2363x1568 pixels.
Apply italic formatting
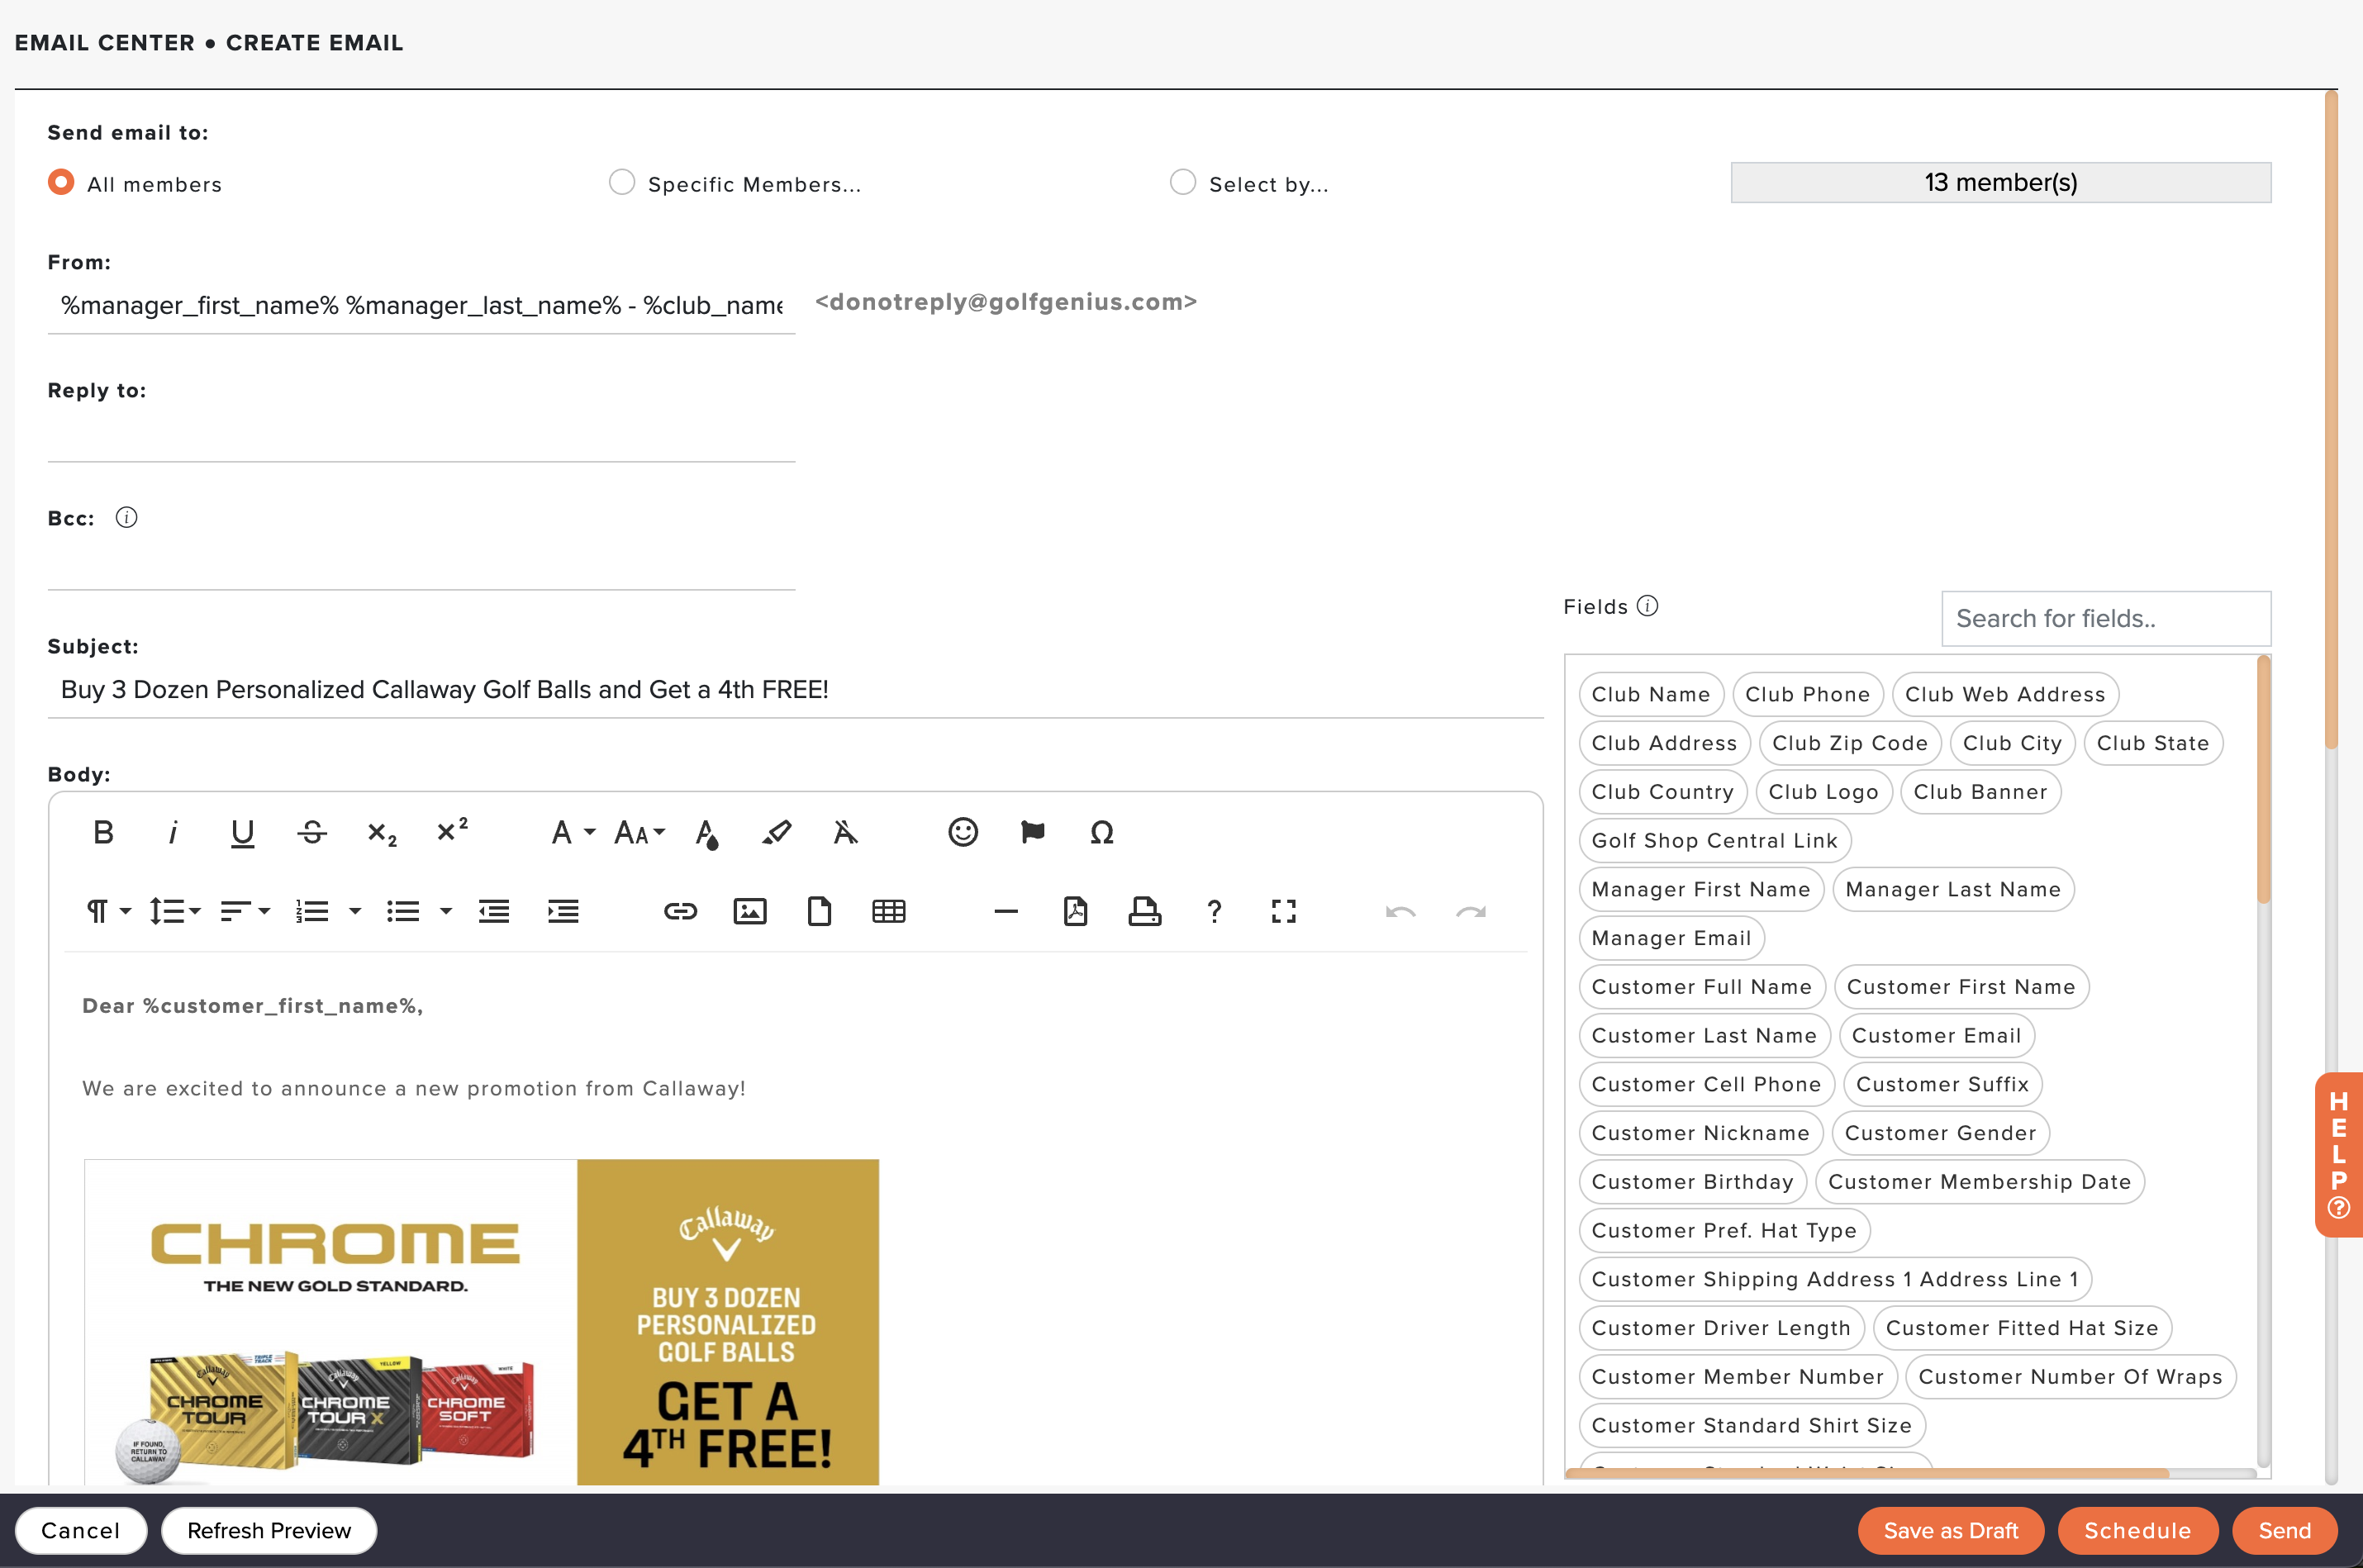click(173, 832)
